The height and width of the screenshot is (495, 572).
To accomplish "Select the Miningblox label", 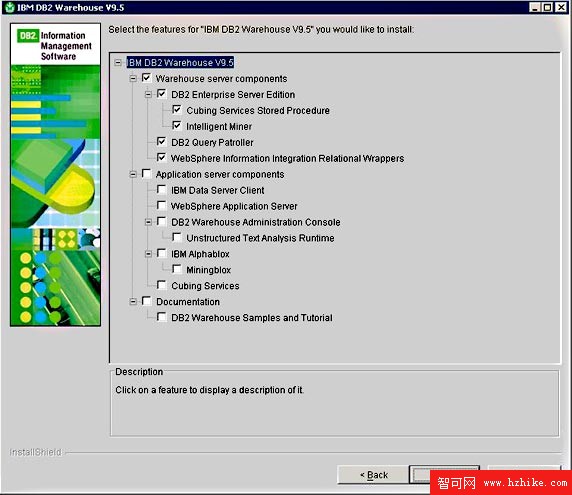I will click(209, 270).
